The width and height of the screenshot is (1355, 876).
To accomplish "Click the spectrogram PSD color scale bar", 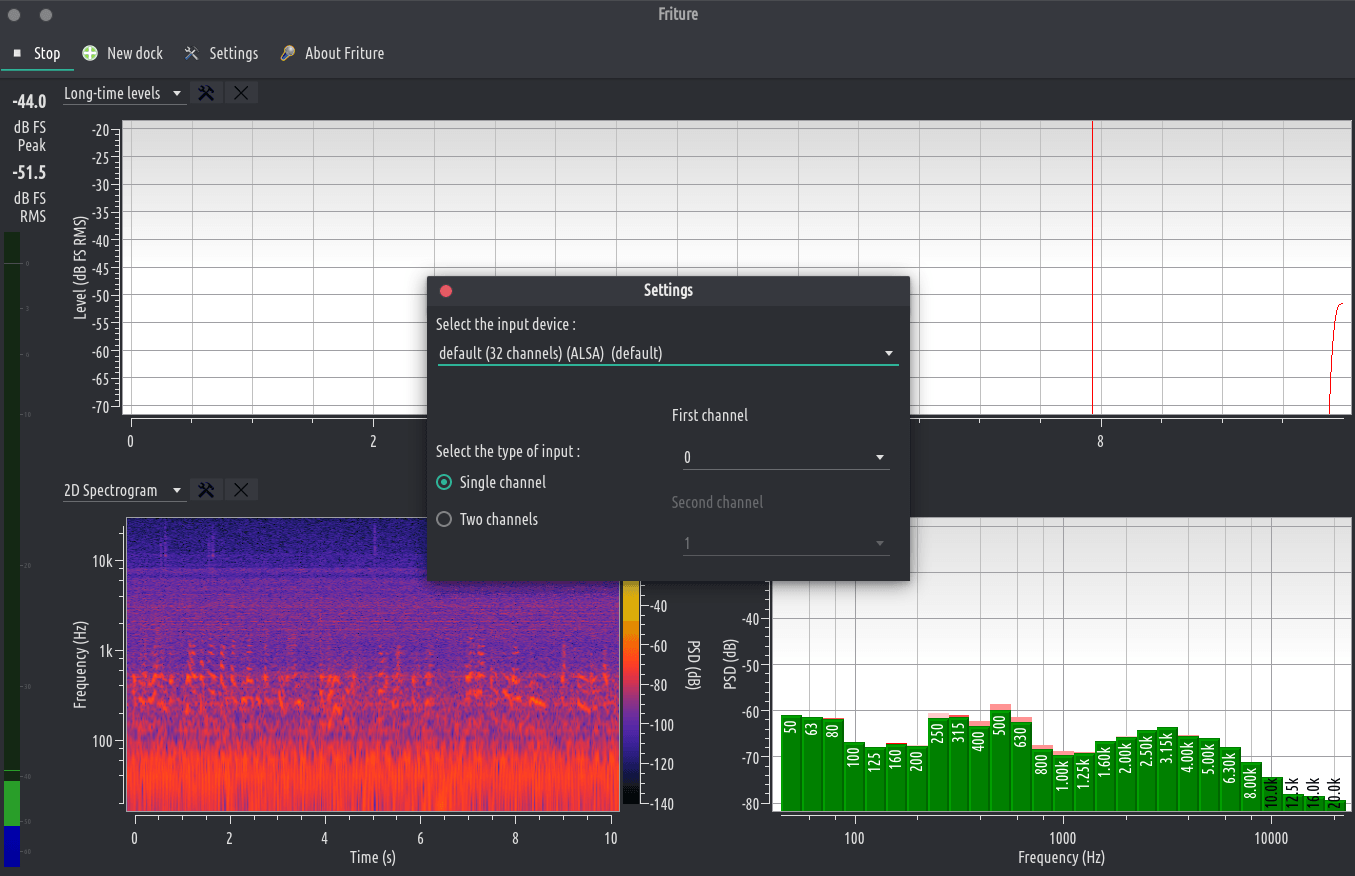I will 631,693.
